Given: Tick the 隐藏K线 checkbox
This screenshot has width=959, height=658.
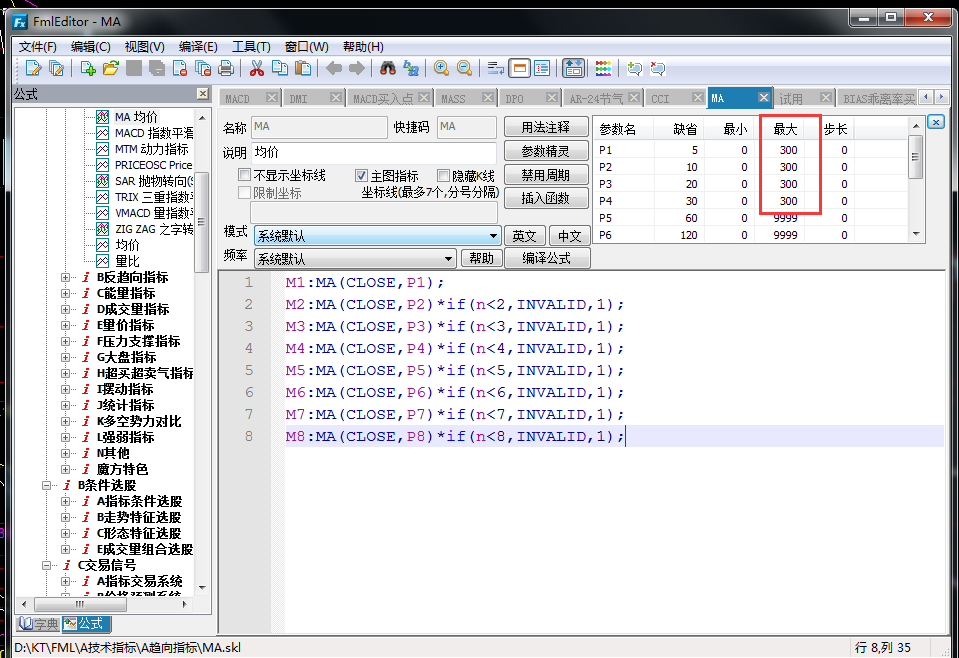Looking at the screenshot, I should [x=443, y=176].
